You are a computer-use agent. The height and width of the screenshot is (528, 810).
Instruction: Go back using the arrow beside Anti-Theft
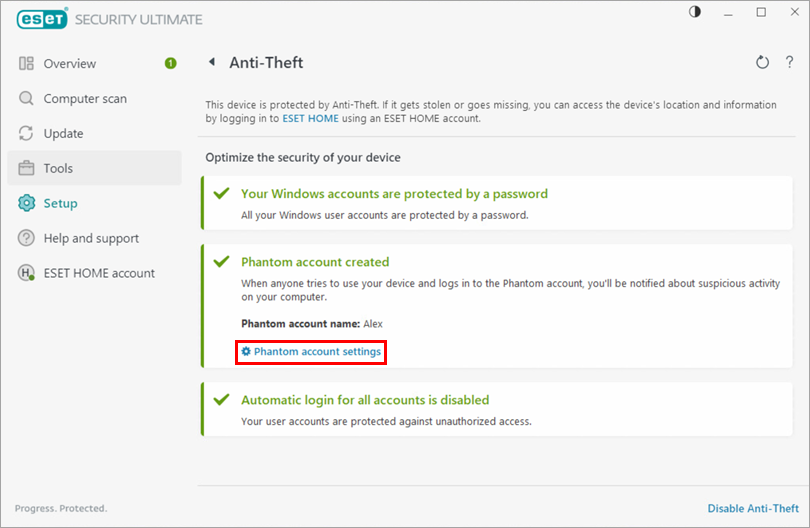(x=212, y=63)
